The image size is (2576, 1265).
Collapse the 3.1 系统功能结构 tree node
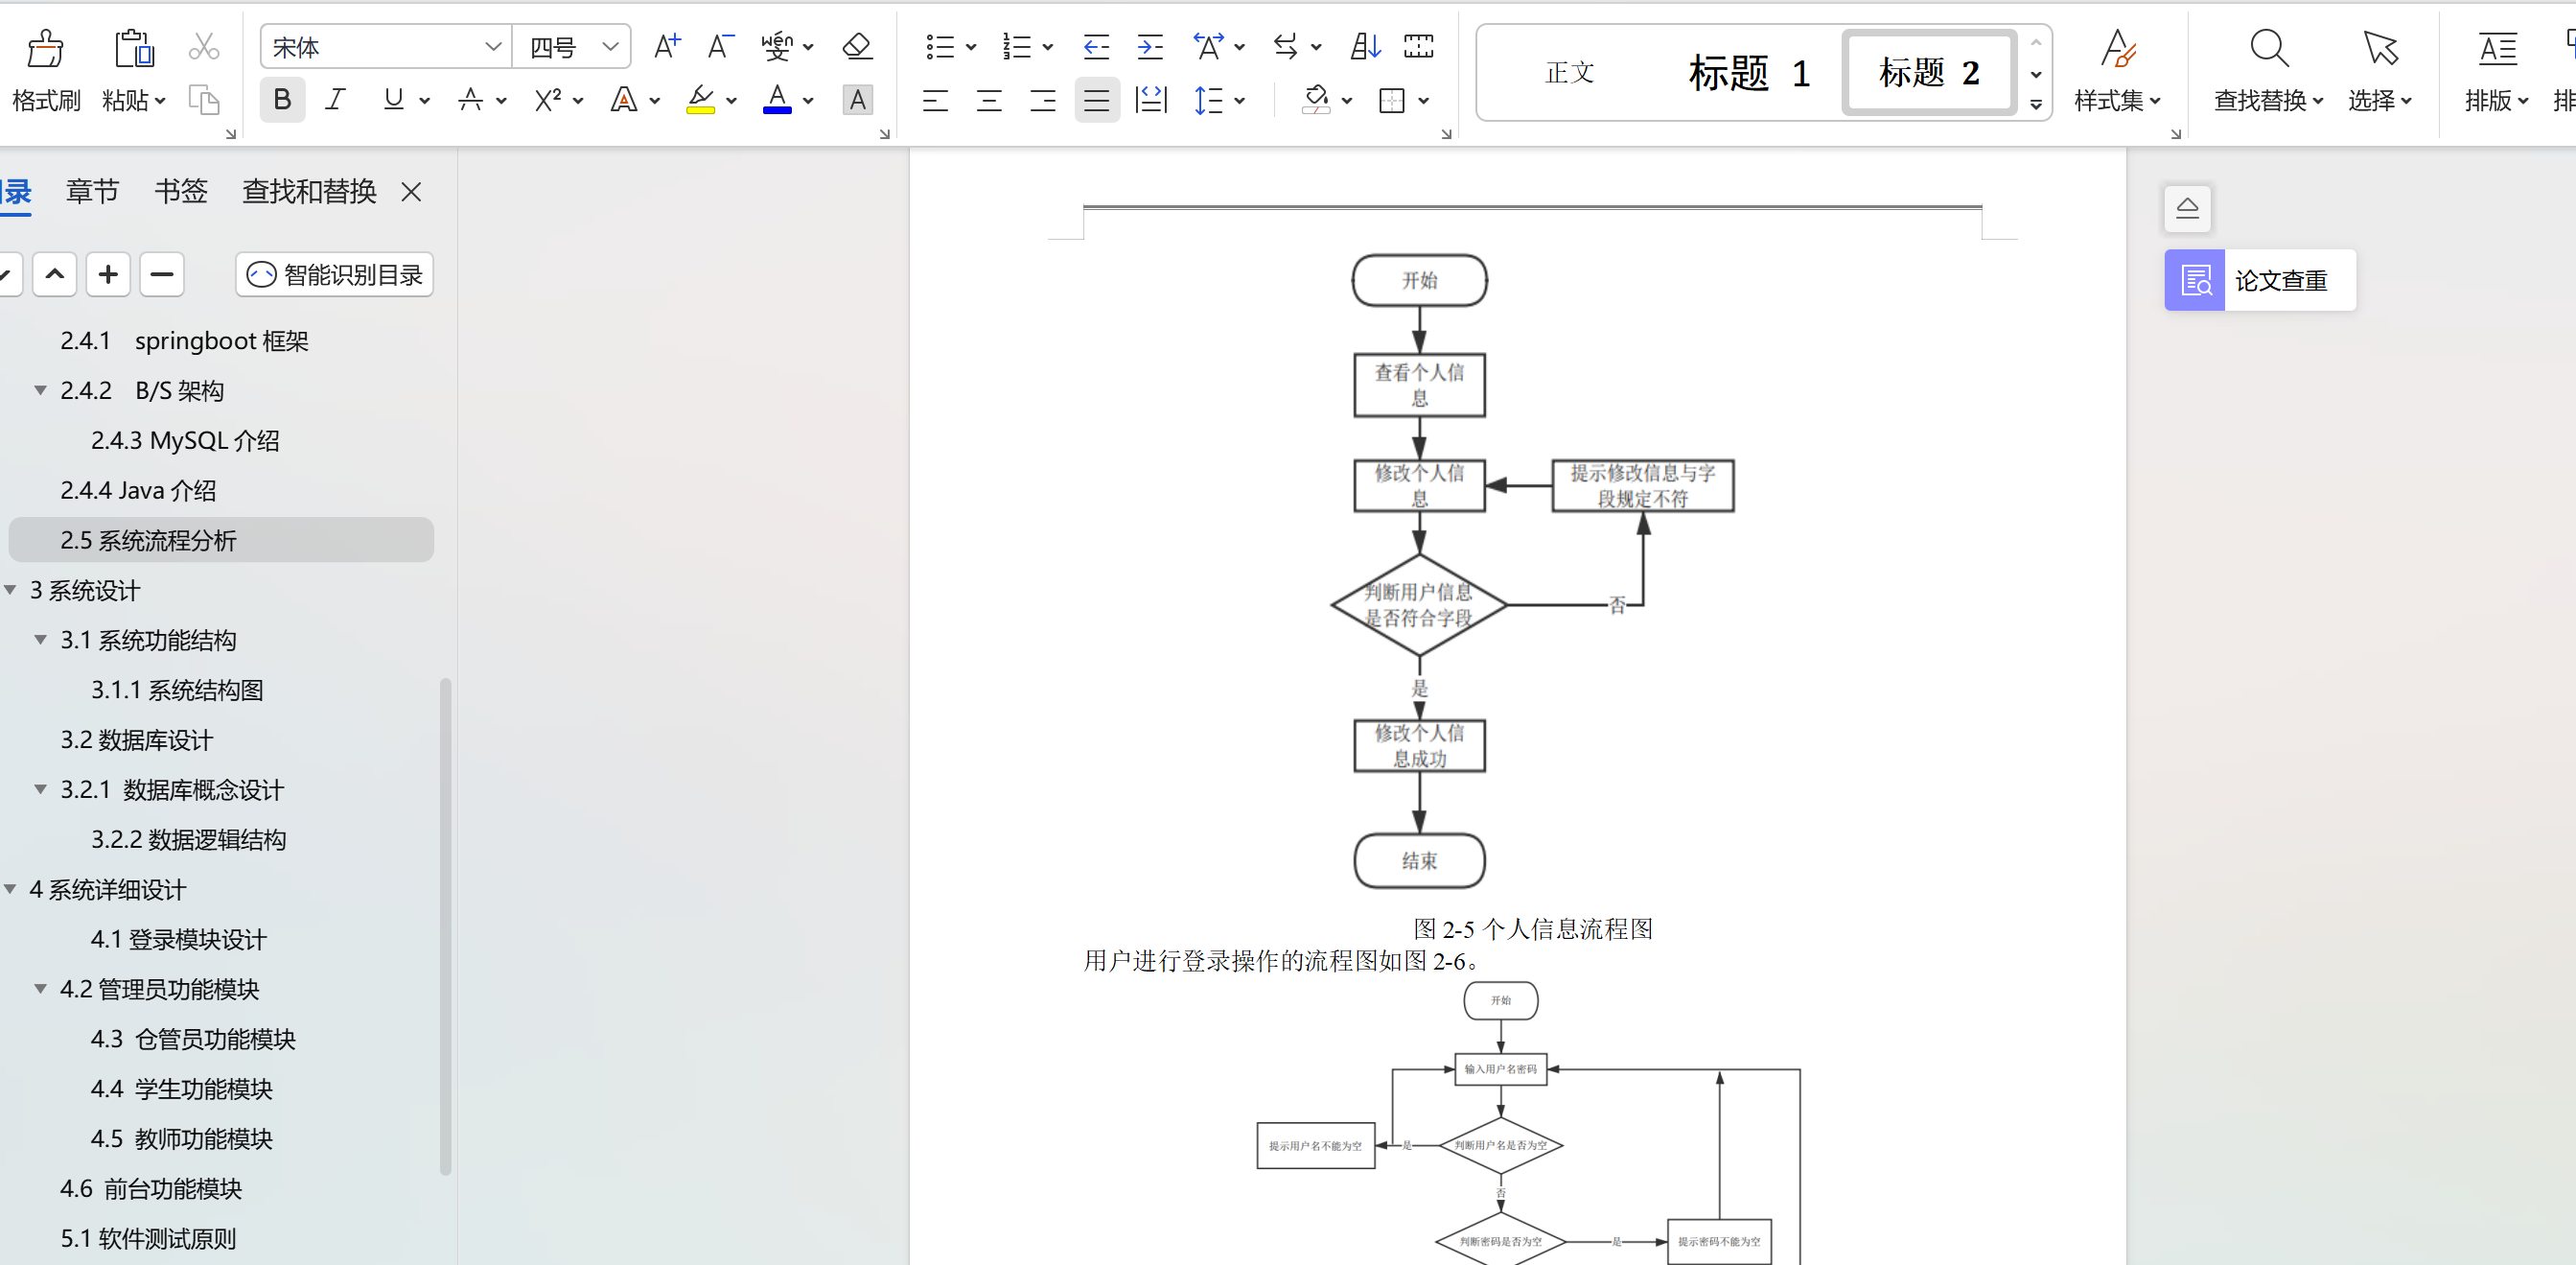point(41,640)
